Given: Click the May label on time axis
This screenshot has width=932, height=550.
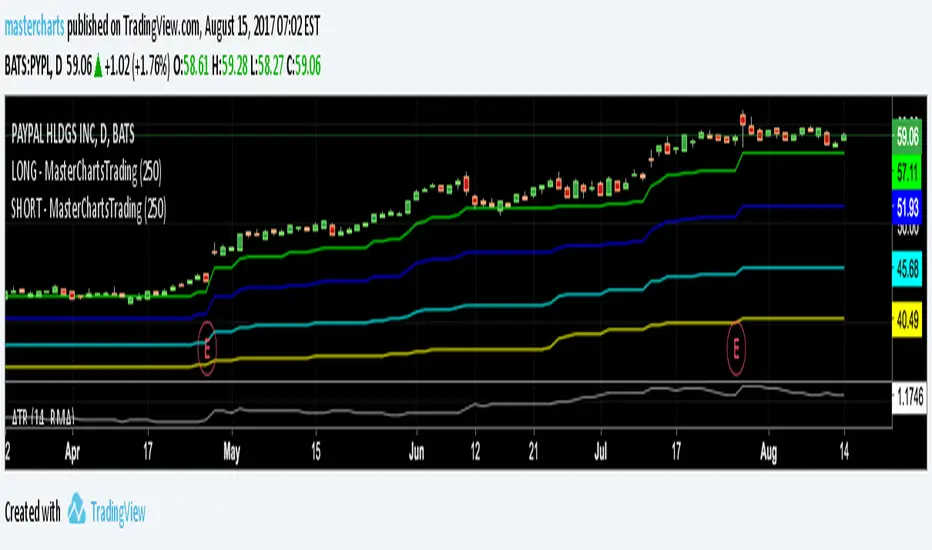Looking at the screenshot, I should click(232, 453).
